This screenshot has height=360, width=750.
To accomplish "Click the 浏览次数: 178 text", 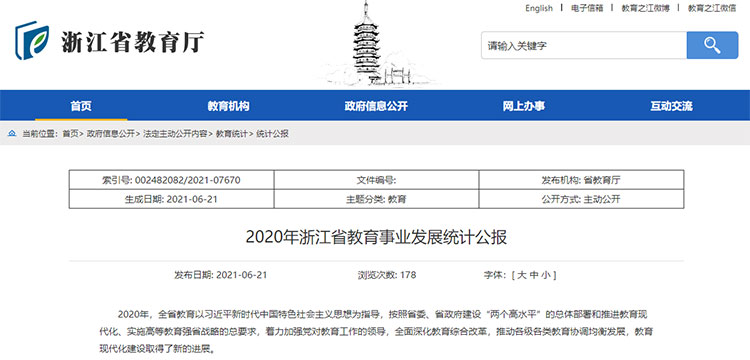I will coord(387,275).
